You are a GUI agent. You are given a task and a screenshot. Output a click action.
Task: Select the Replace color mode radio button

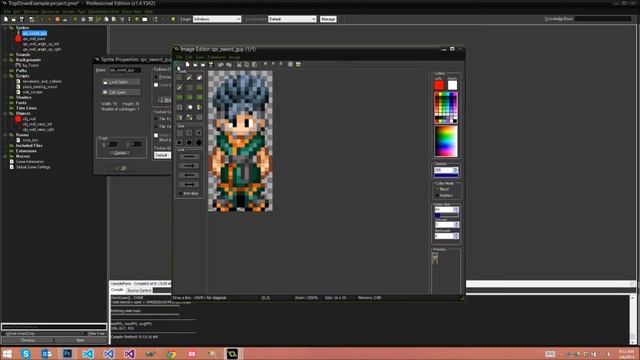pyautogui.click(x=437, y=196)
